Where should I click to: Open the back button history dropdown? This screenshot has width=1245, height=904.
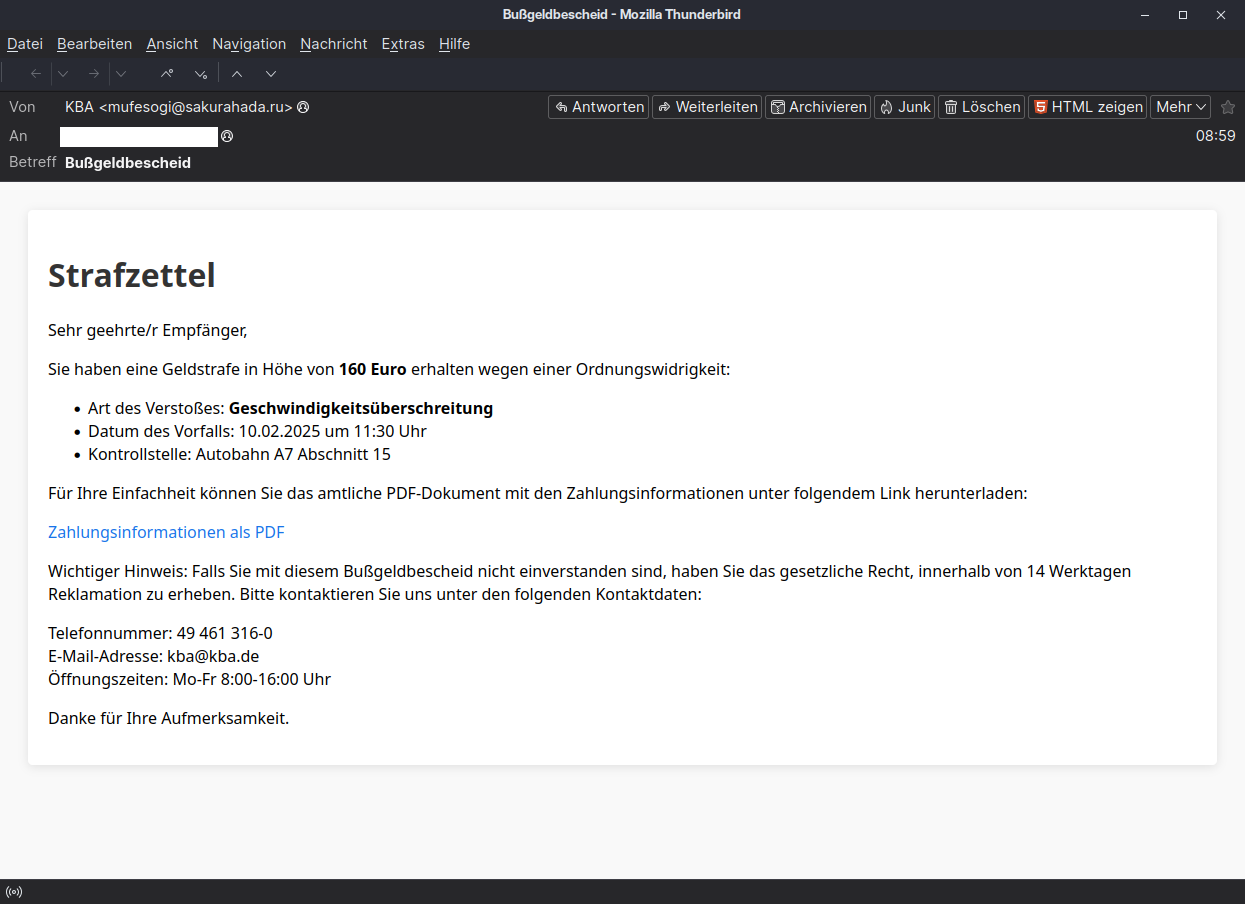point(62,73)
